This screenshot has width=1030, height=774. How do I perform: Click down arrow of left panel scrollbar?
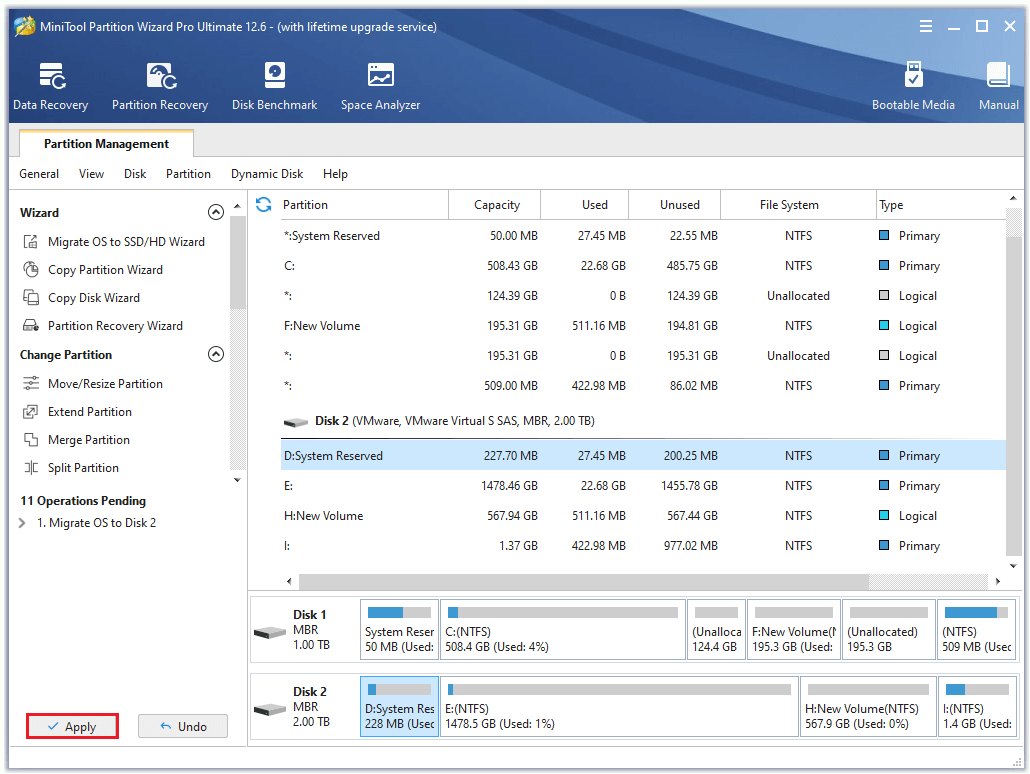point(237,480)
